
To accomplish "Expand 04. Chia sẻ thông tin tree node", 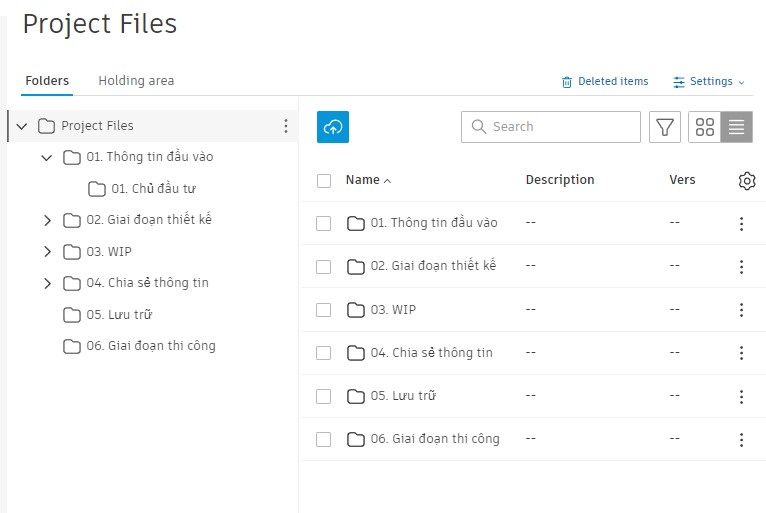I will (47, 283).
